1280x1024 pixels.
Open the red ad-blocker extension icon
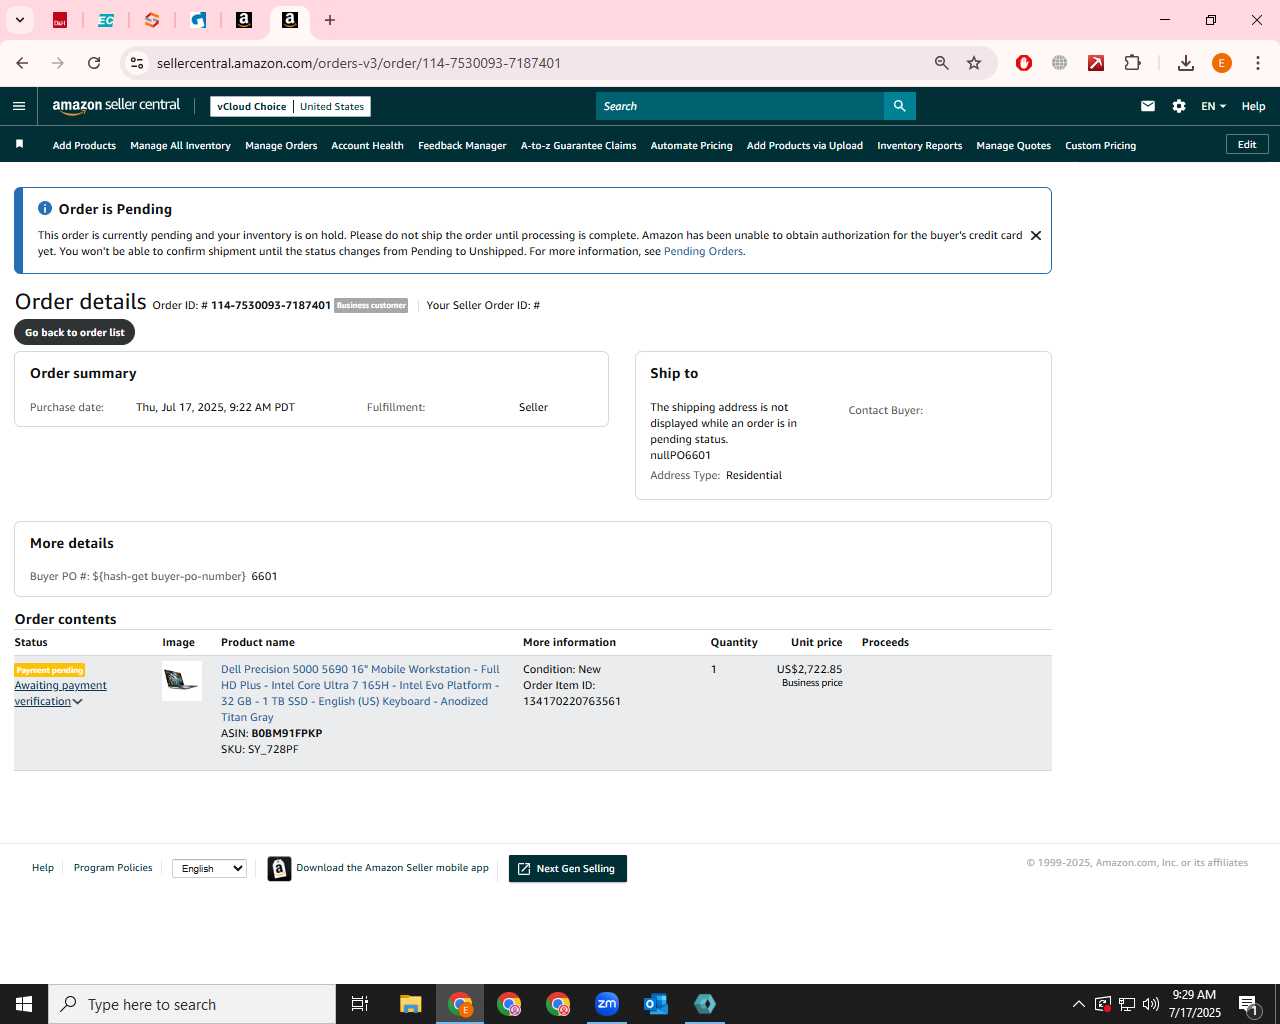pos(1024,63)
